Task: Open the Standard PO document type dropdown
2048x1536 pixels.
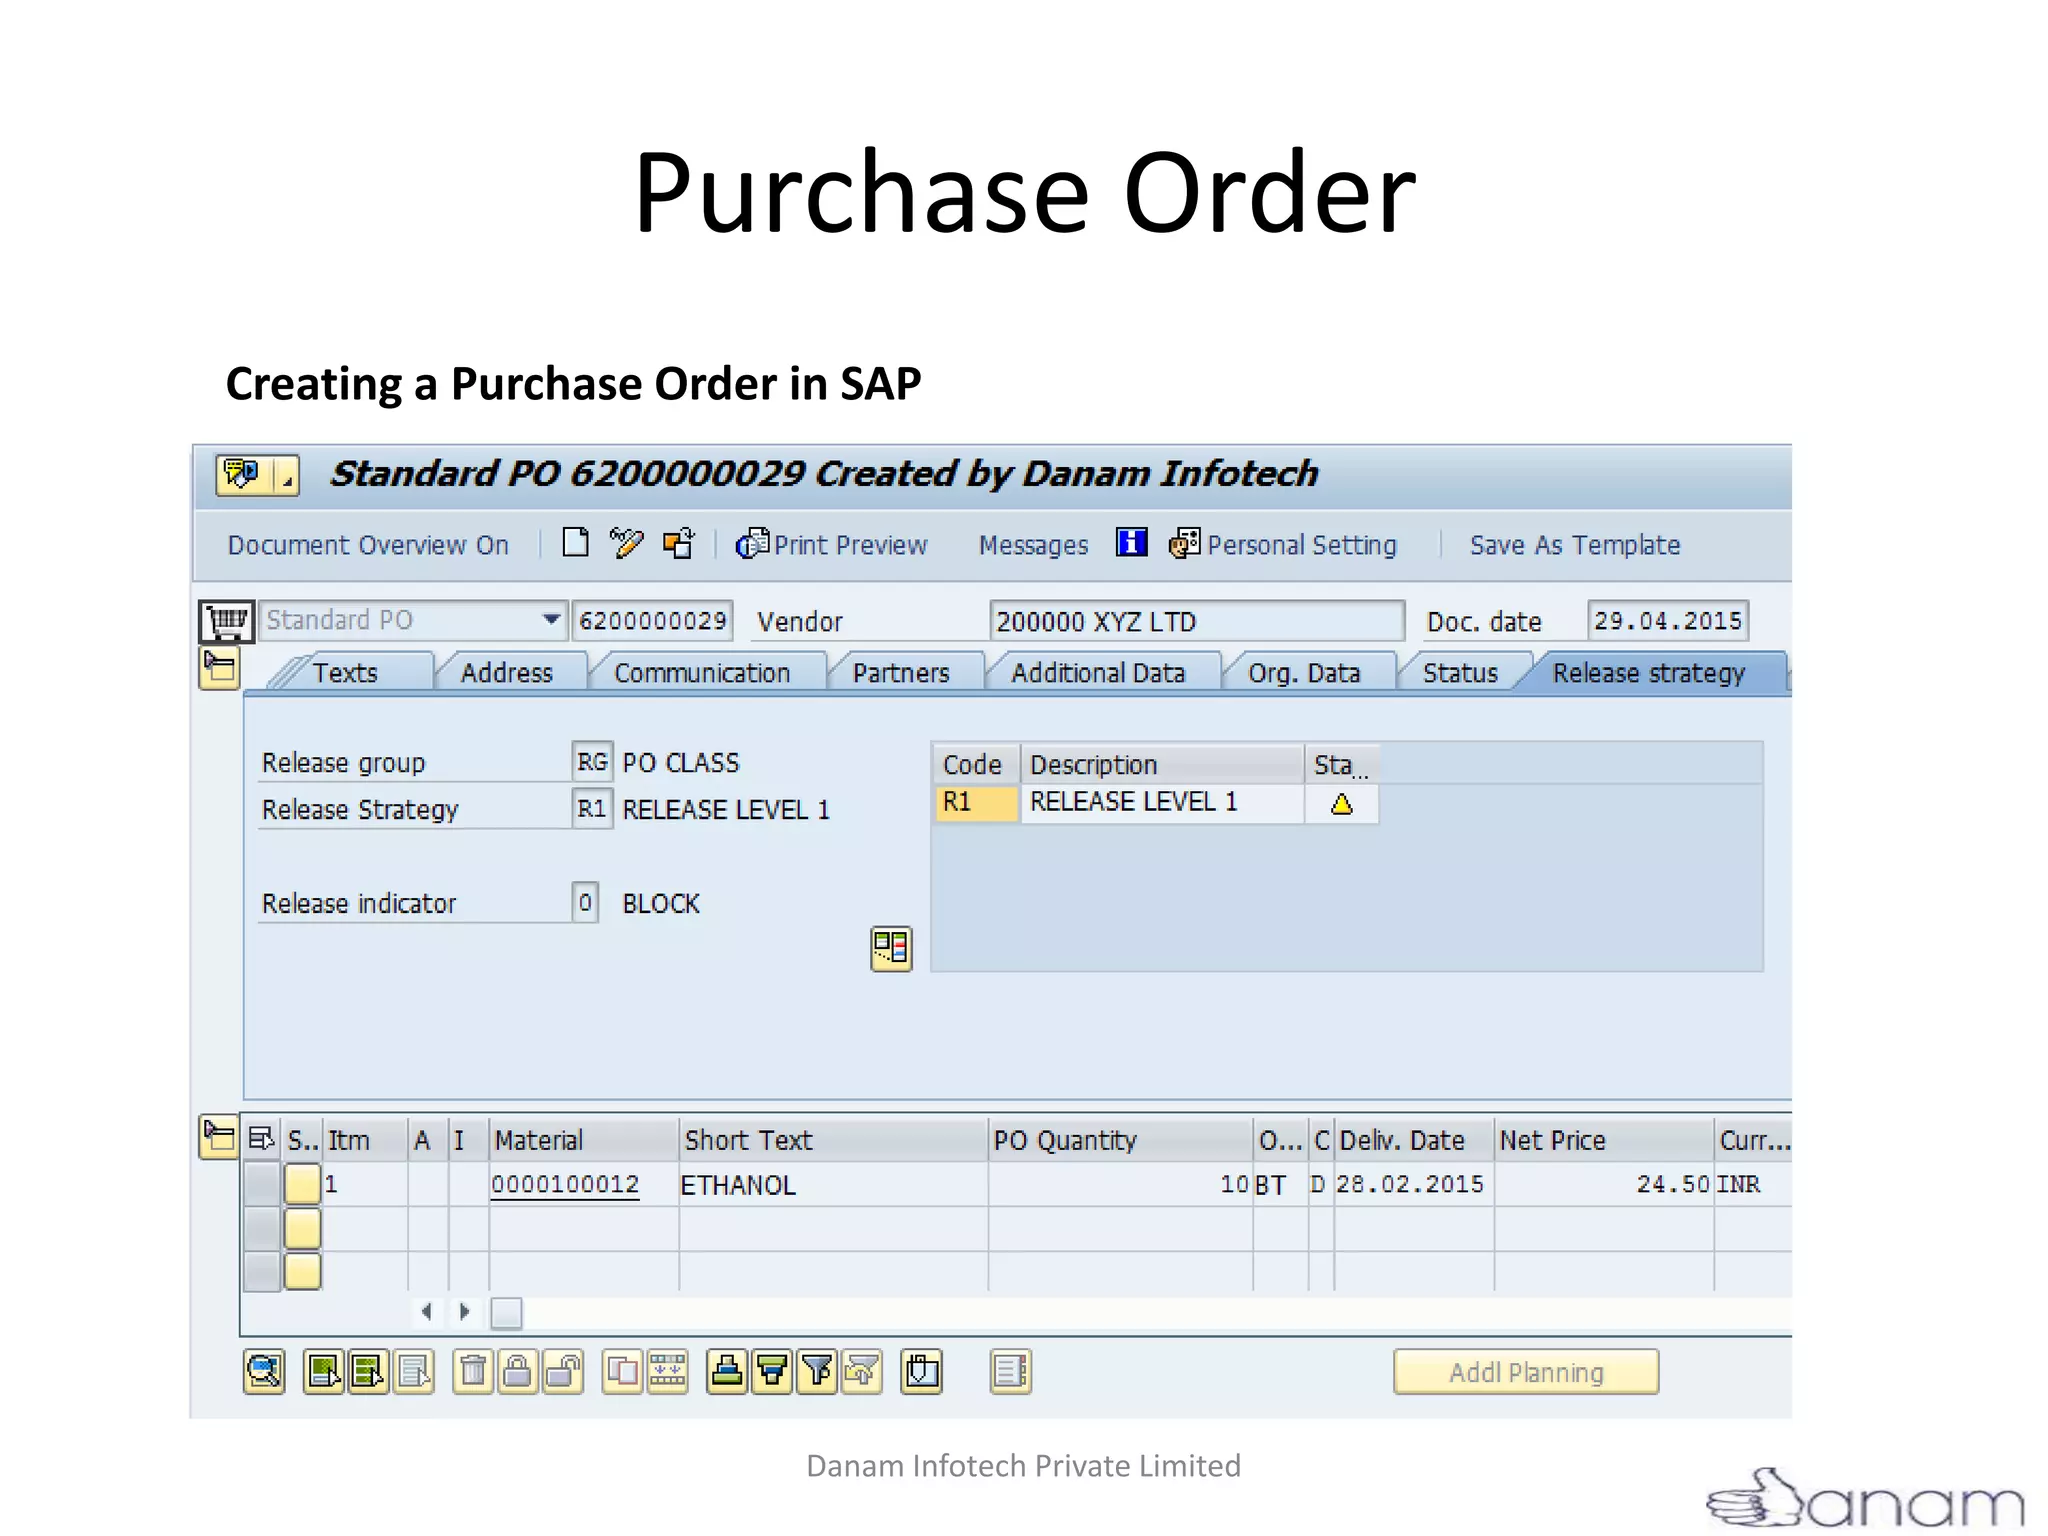Action: coord(551,620)
